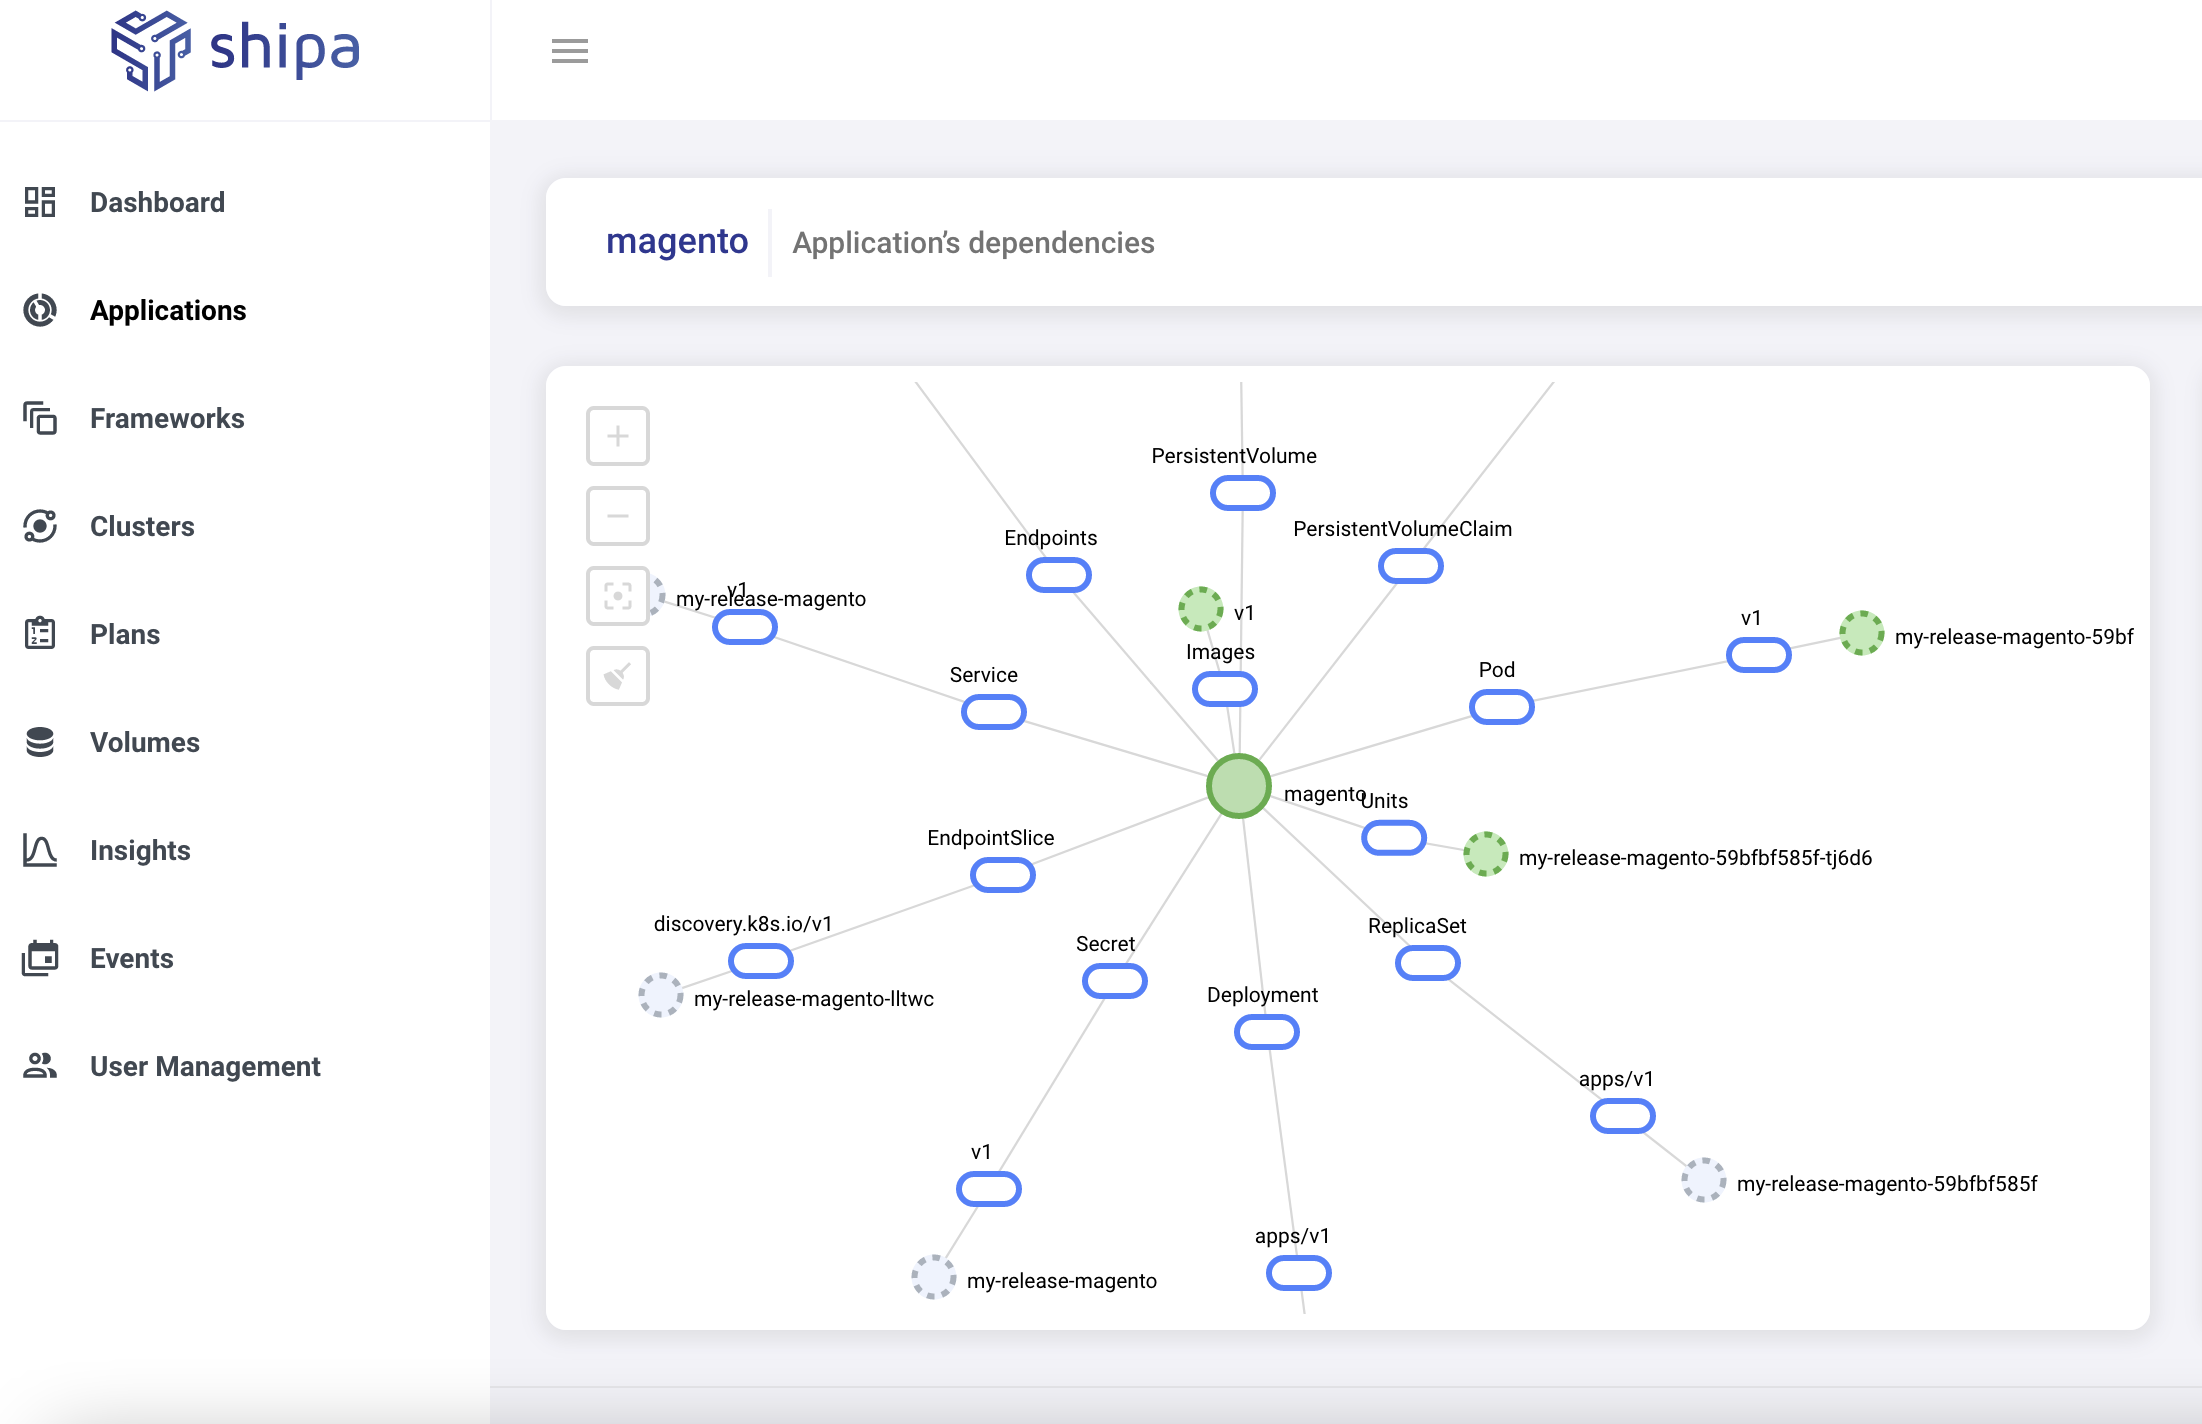Click the hamburger menu icon

coord(569,51)
